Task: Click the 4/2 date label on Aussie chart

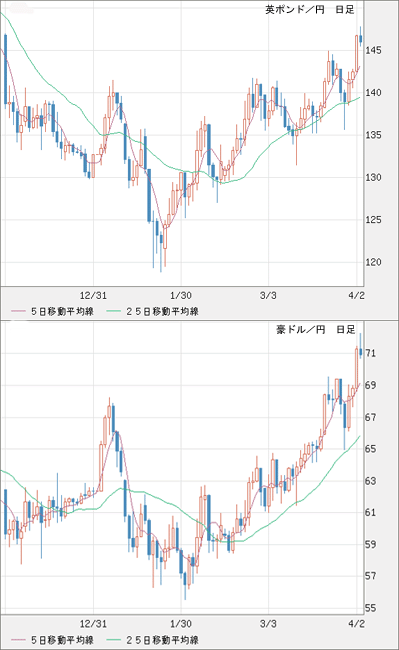Action: pos(356,624)
